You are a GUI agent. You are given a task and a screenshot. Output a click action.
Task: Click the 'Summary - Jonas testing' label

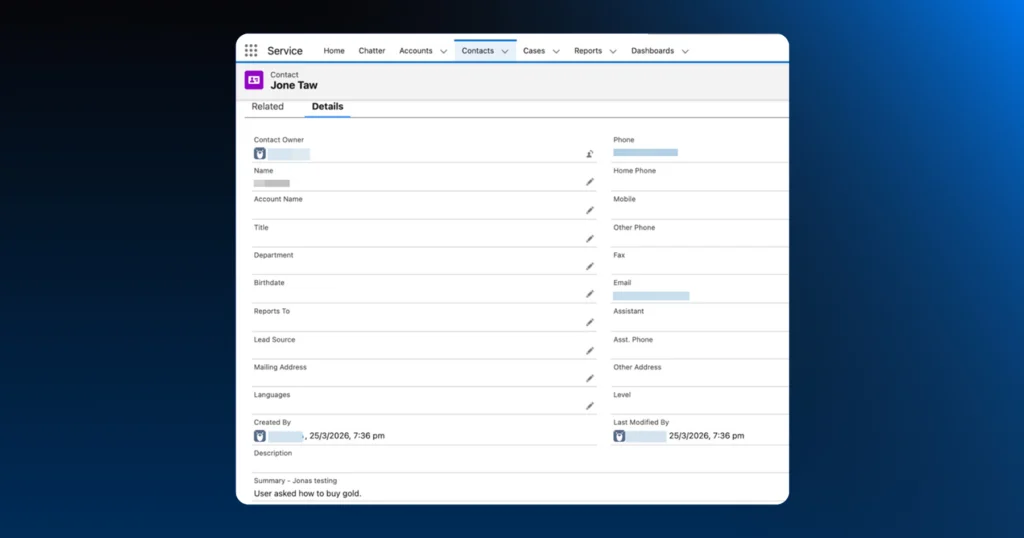pos(295,481)
